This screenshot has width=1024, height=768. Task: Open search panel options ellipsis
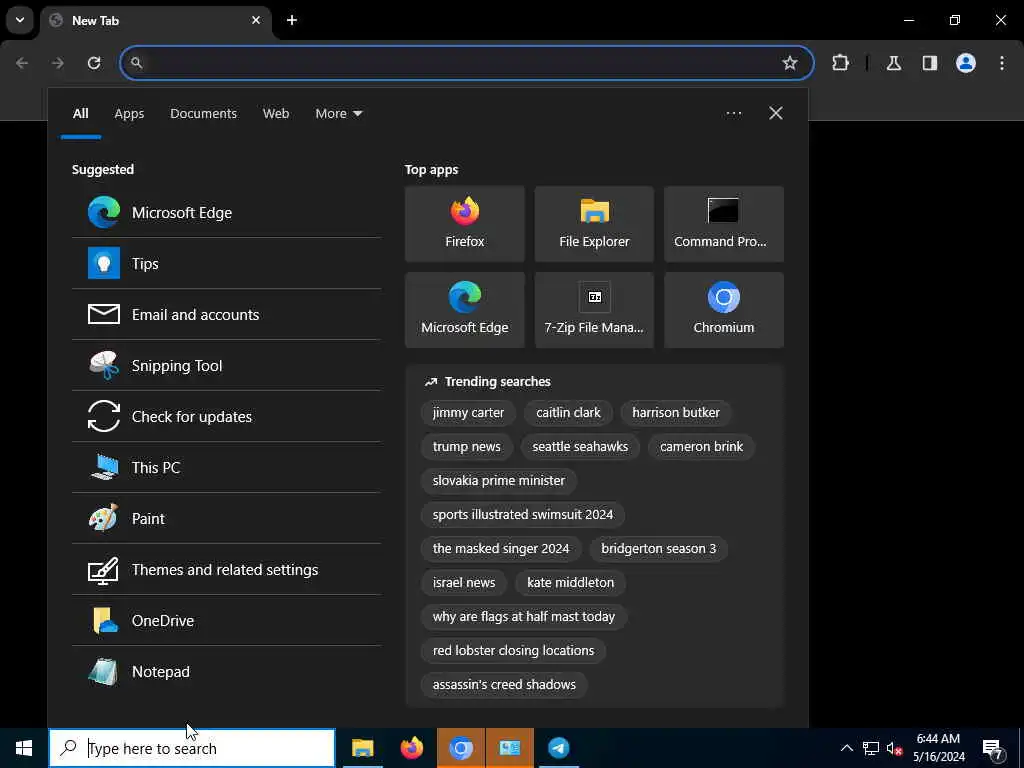pos(733,114)
